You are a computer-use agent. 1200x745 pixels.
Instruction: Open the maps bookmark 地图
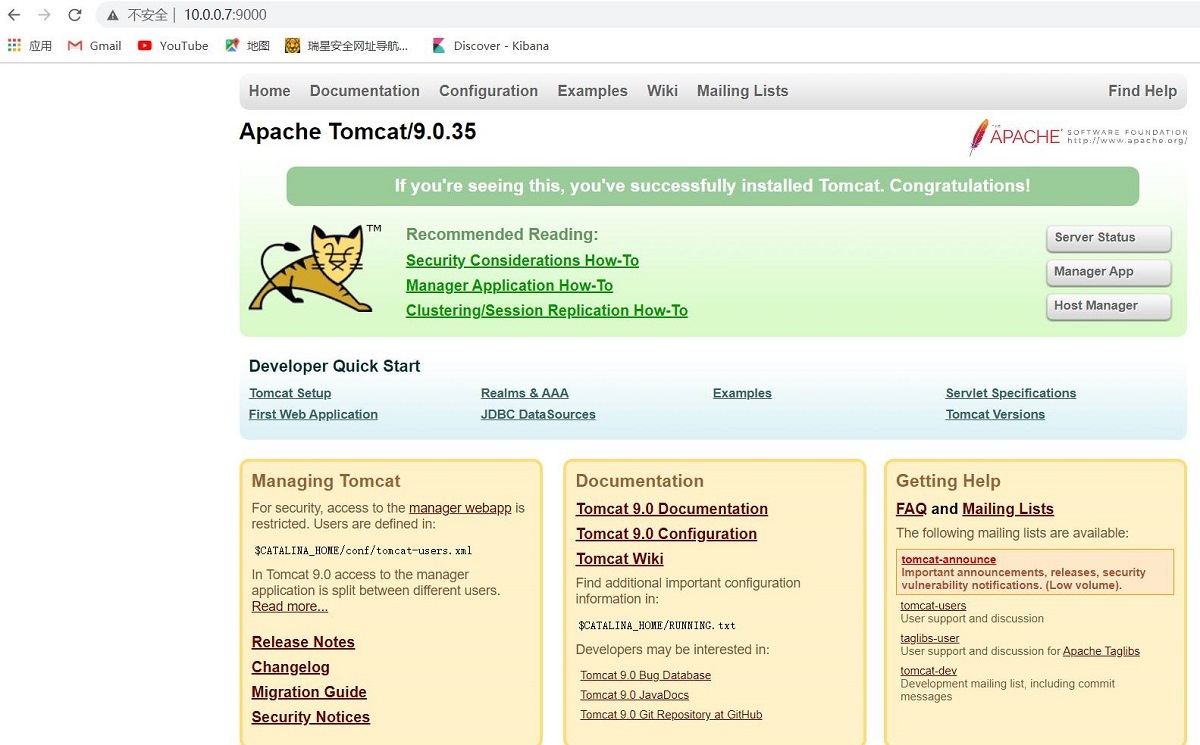coord(247,45)
